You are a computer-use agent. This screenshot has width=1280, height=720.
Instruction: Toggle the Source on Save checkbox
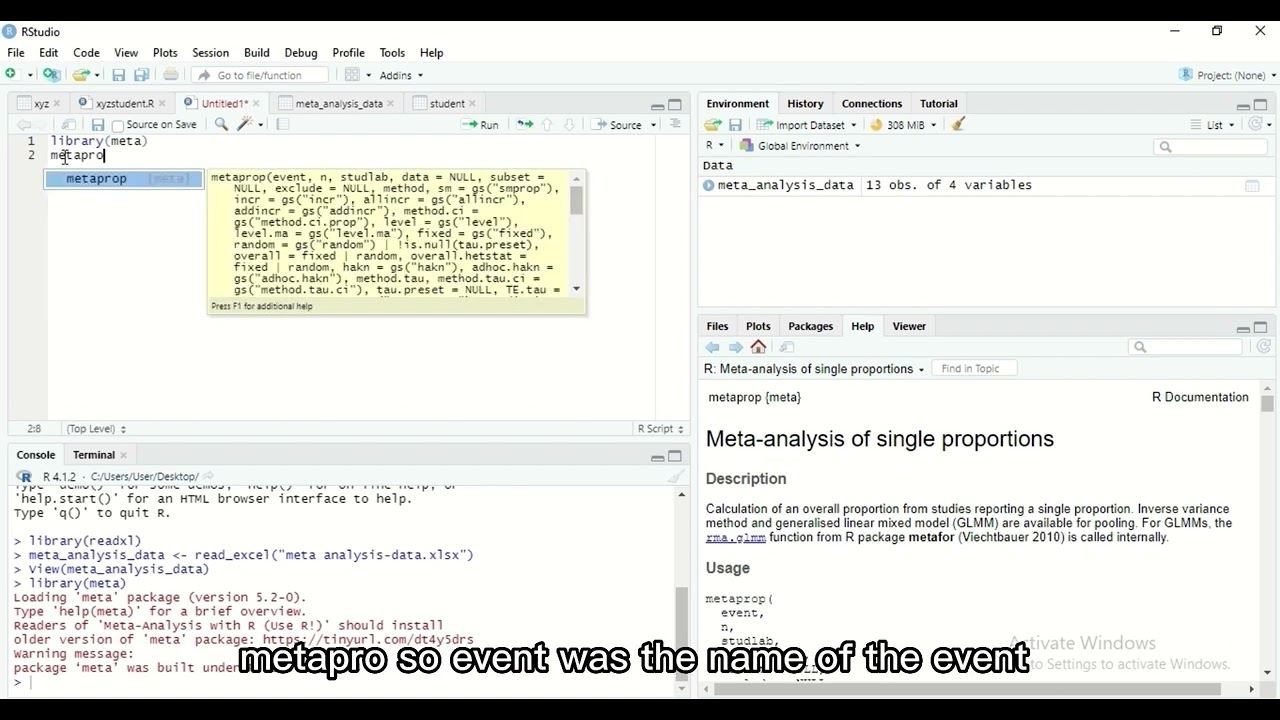[118, 126]
